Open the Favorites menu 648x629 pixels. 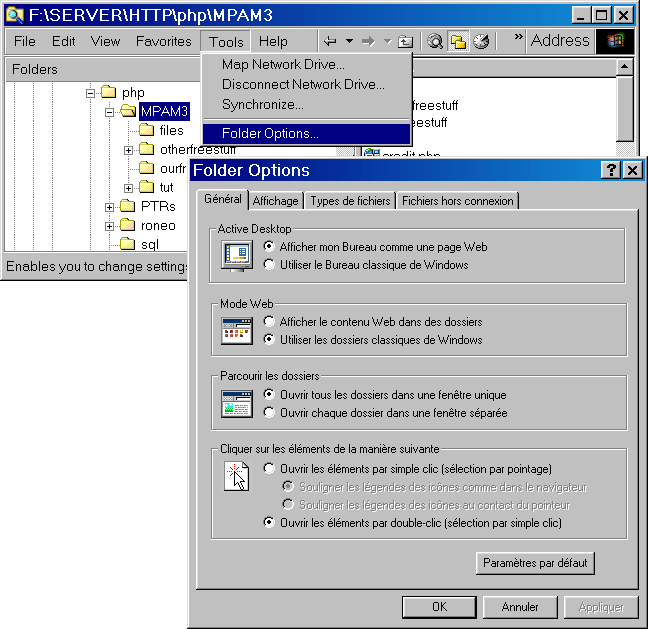point(164,41)
